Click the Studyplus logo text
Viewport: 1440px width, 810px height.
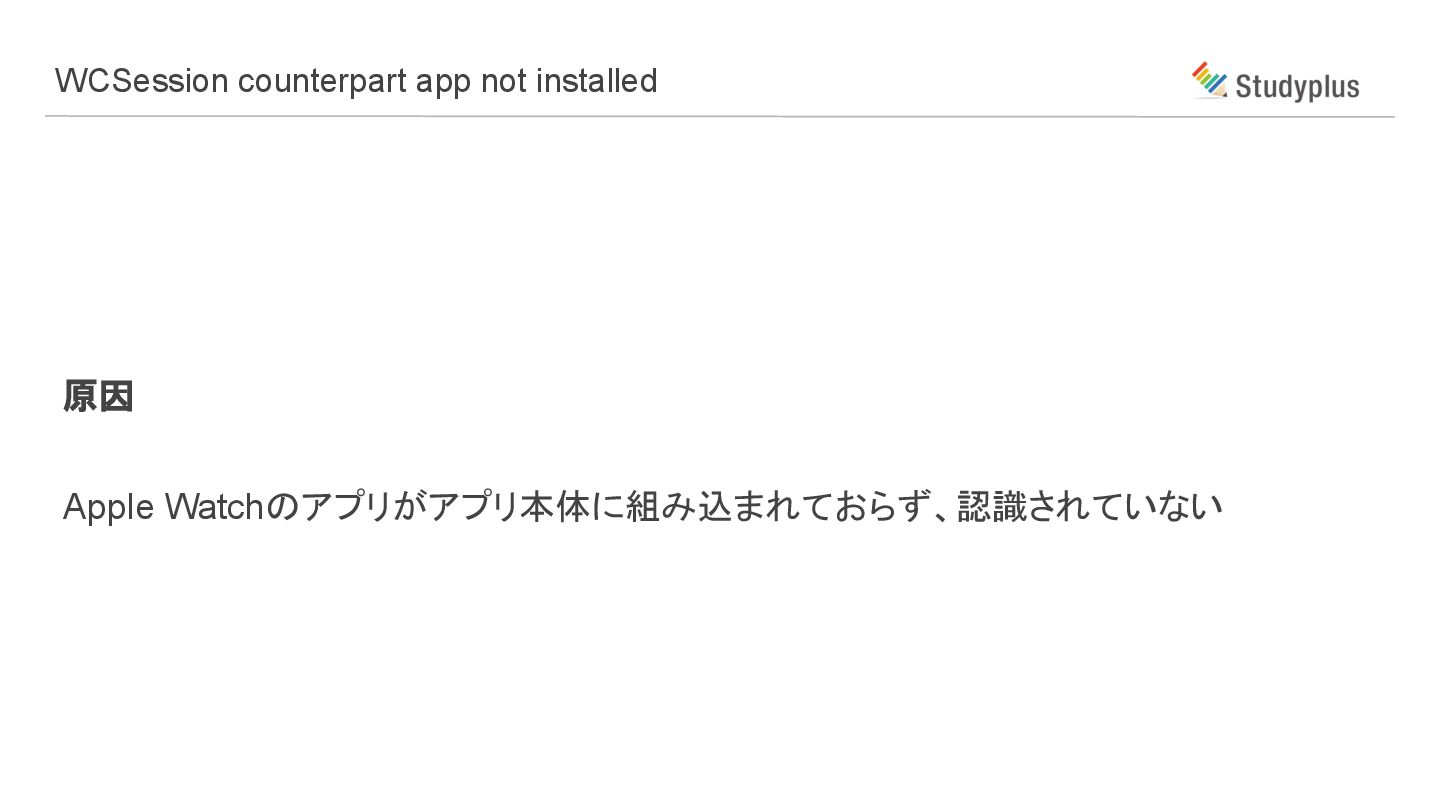1297,87
